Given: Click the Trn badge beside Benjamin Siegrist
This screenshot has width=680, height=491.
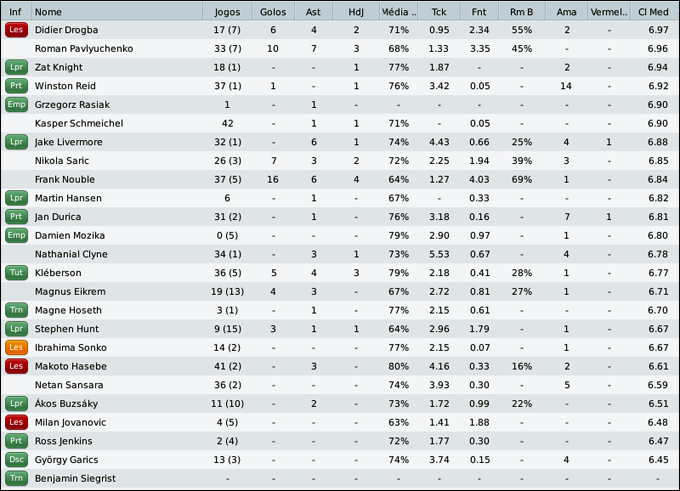Looking at the screenshot, I should [15, 479].
